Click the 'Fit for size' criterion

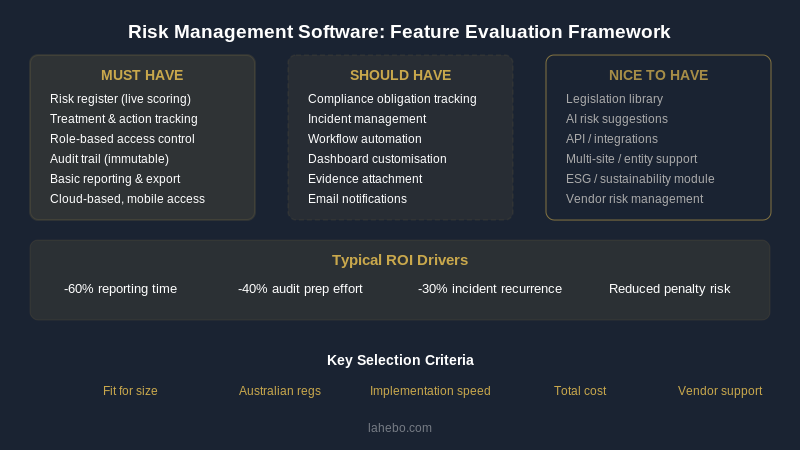[130, 391]
